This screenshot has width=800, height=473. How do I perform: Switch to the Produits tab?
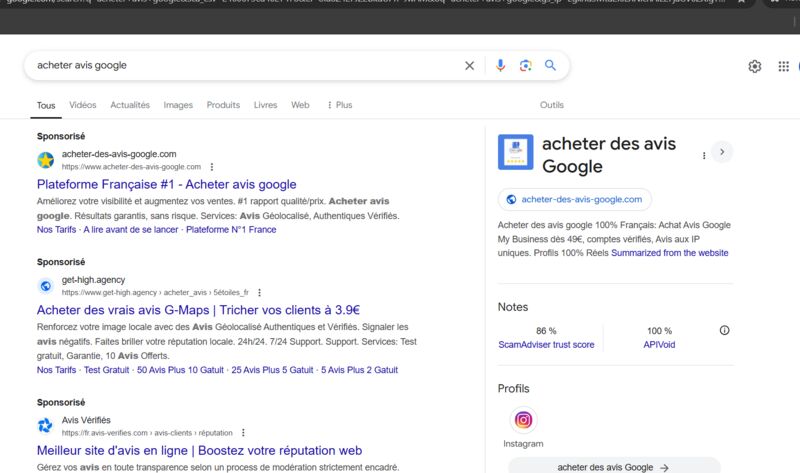[x=223, y=105]
